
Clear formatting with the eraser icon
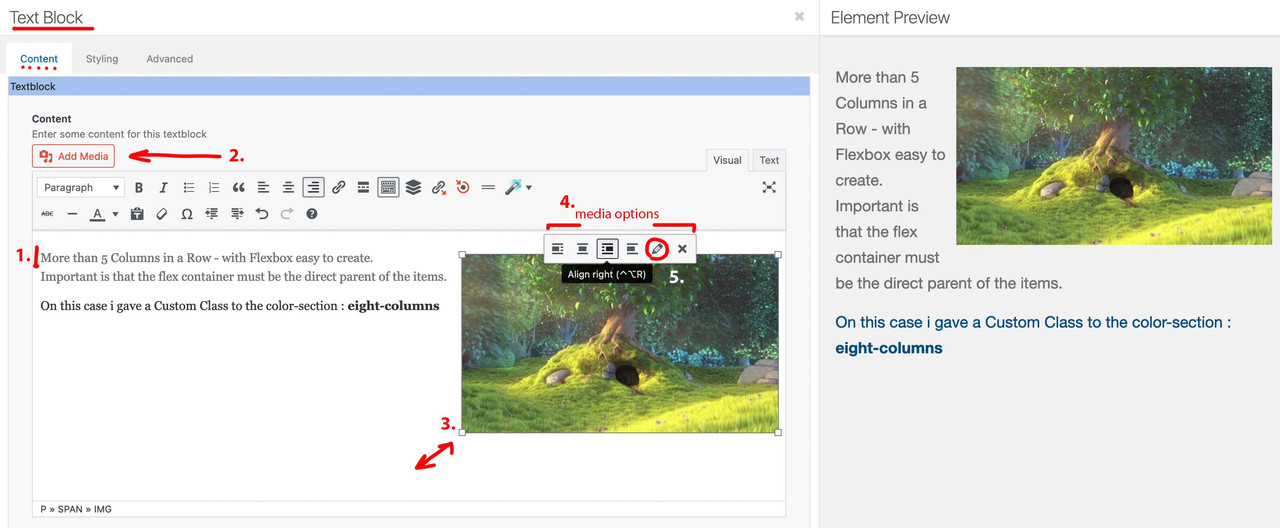coord(162,214)
